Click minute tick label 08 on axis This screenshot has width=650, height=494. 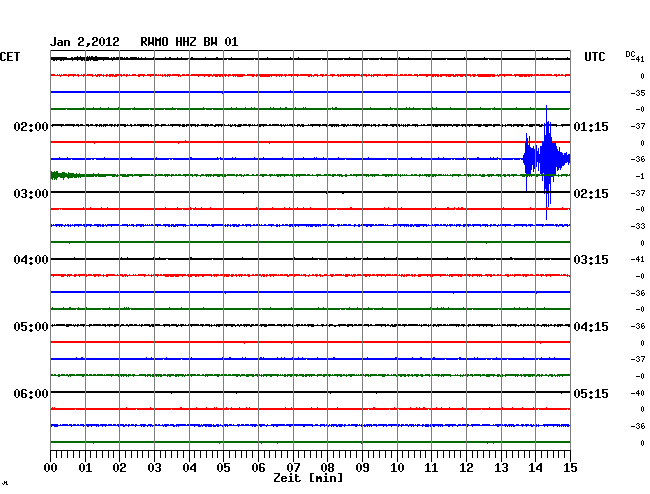point(327,467)
